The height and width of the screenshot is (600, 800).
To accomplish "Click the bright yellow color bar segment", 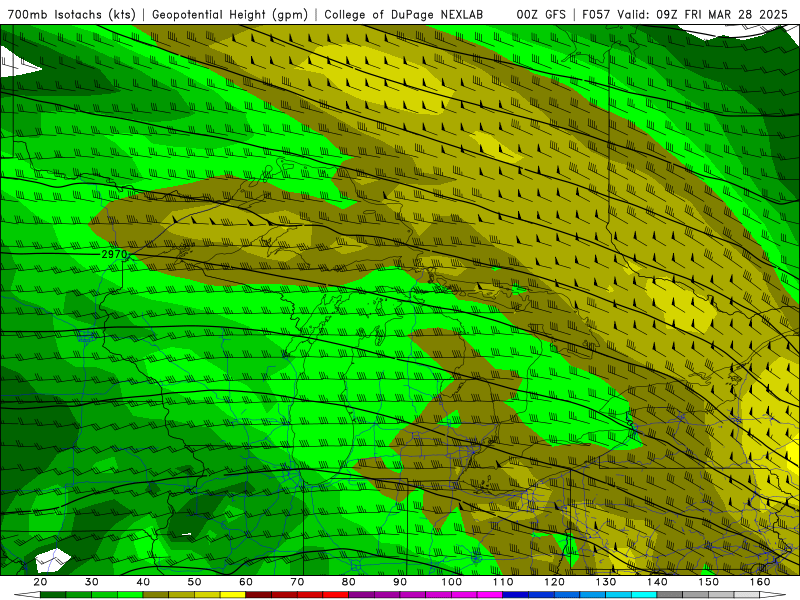I will (233, 595).
